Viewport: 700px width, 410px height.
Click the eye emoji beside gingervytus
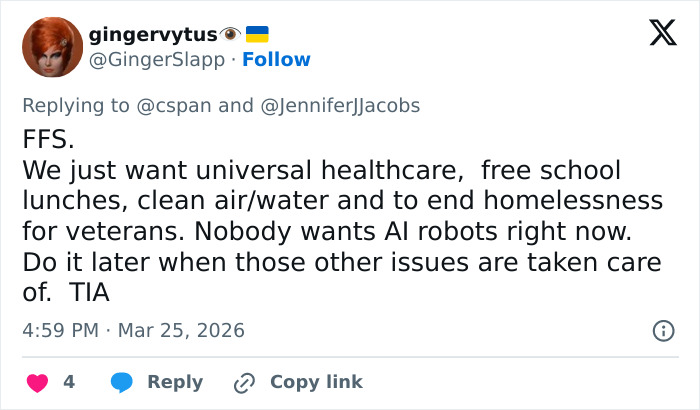pyautogui.click(x=229, y=34)
